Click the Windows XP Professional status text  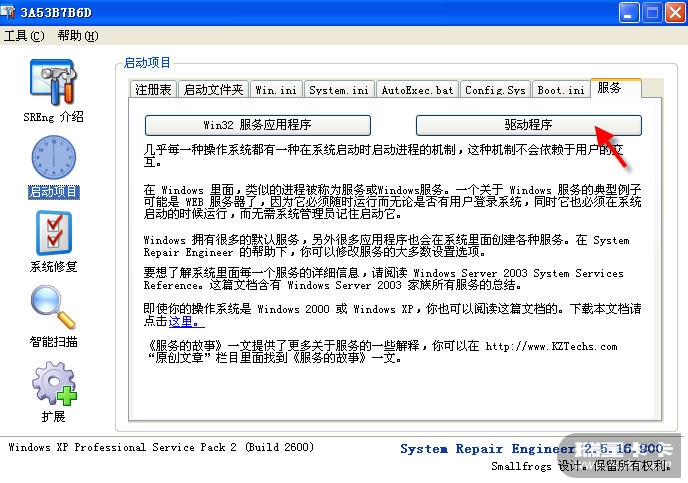pos(161,447)
